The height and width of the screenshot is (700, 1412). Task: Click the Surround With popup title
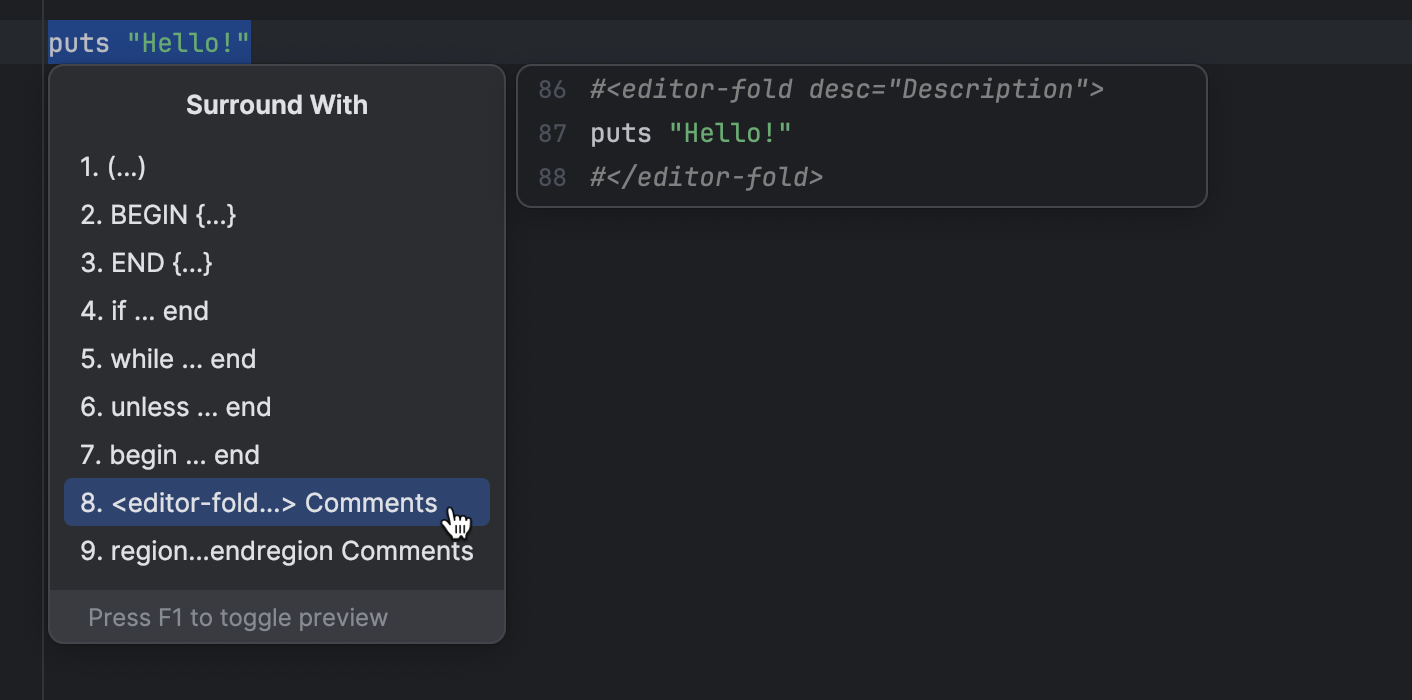point(277,104)
